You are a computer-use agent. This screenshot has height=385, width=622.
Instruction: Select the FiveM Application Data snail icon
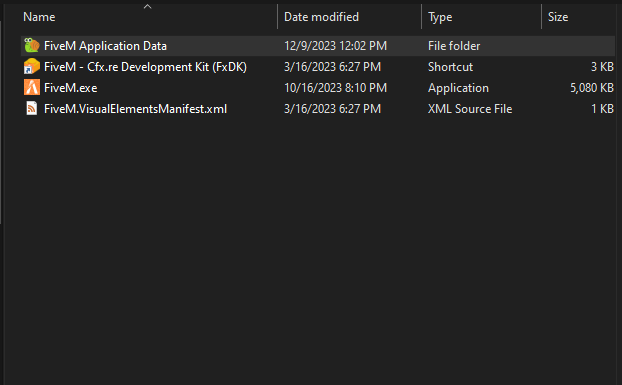pos(32,46)
